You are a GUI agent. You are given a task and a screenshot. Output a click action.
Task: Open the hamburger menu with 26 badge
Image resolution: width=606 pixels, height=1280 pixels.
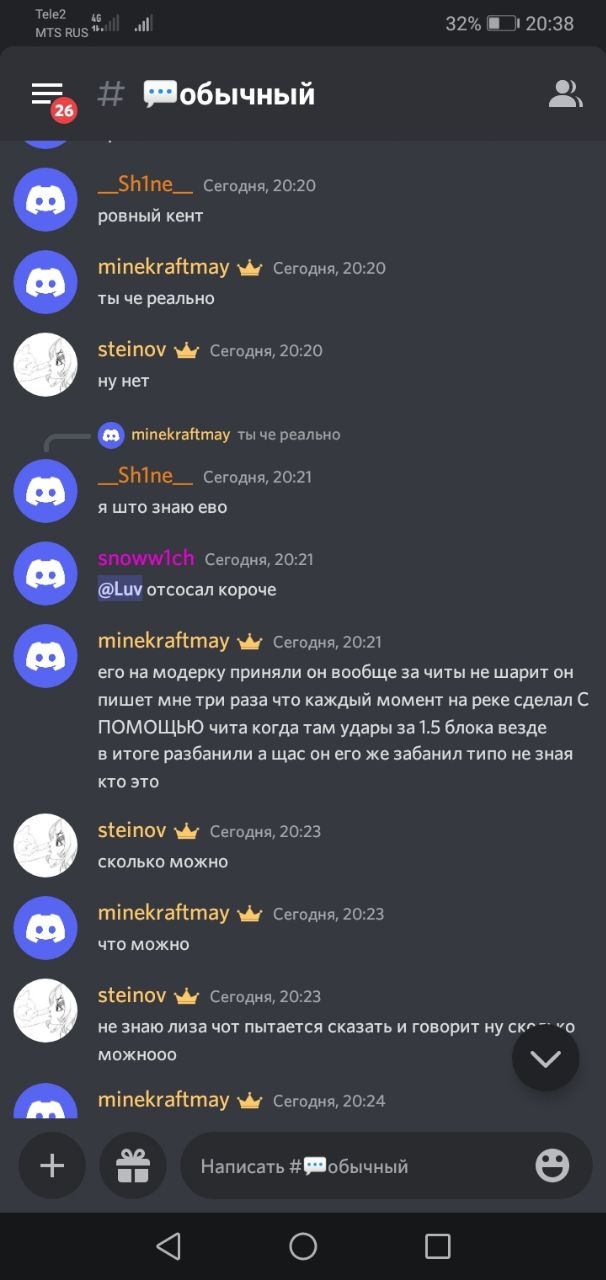tap(47, 94)
